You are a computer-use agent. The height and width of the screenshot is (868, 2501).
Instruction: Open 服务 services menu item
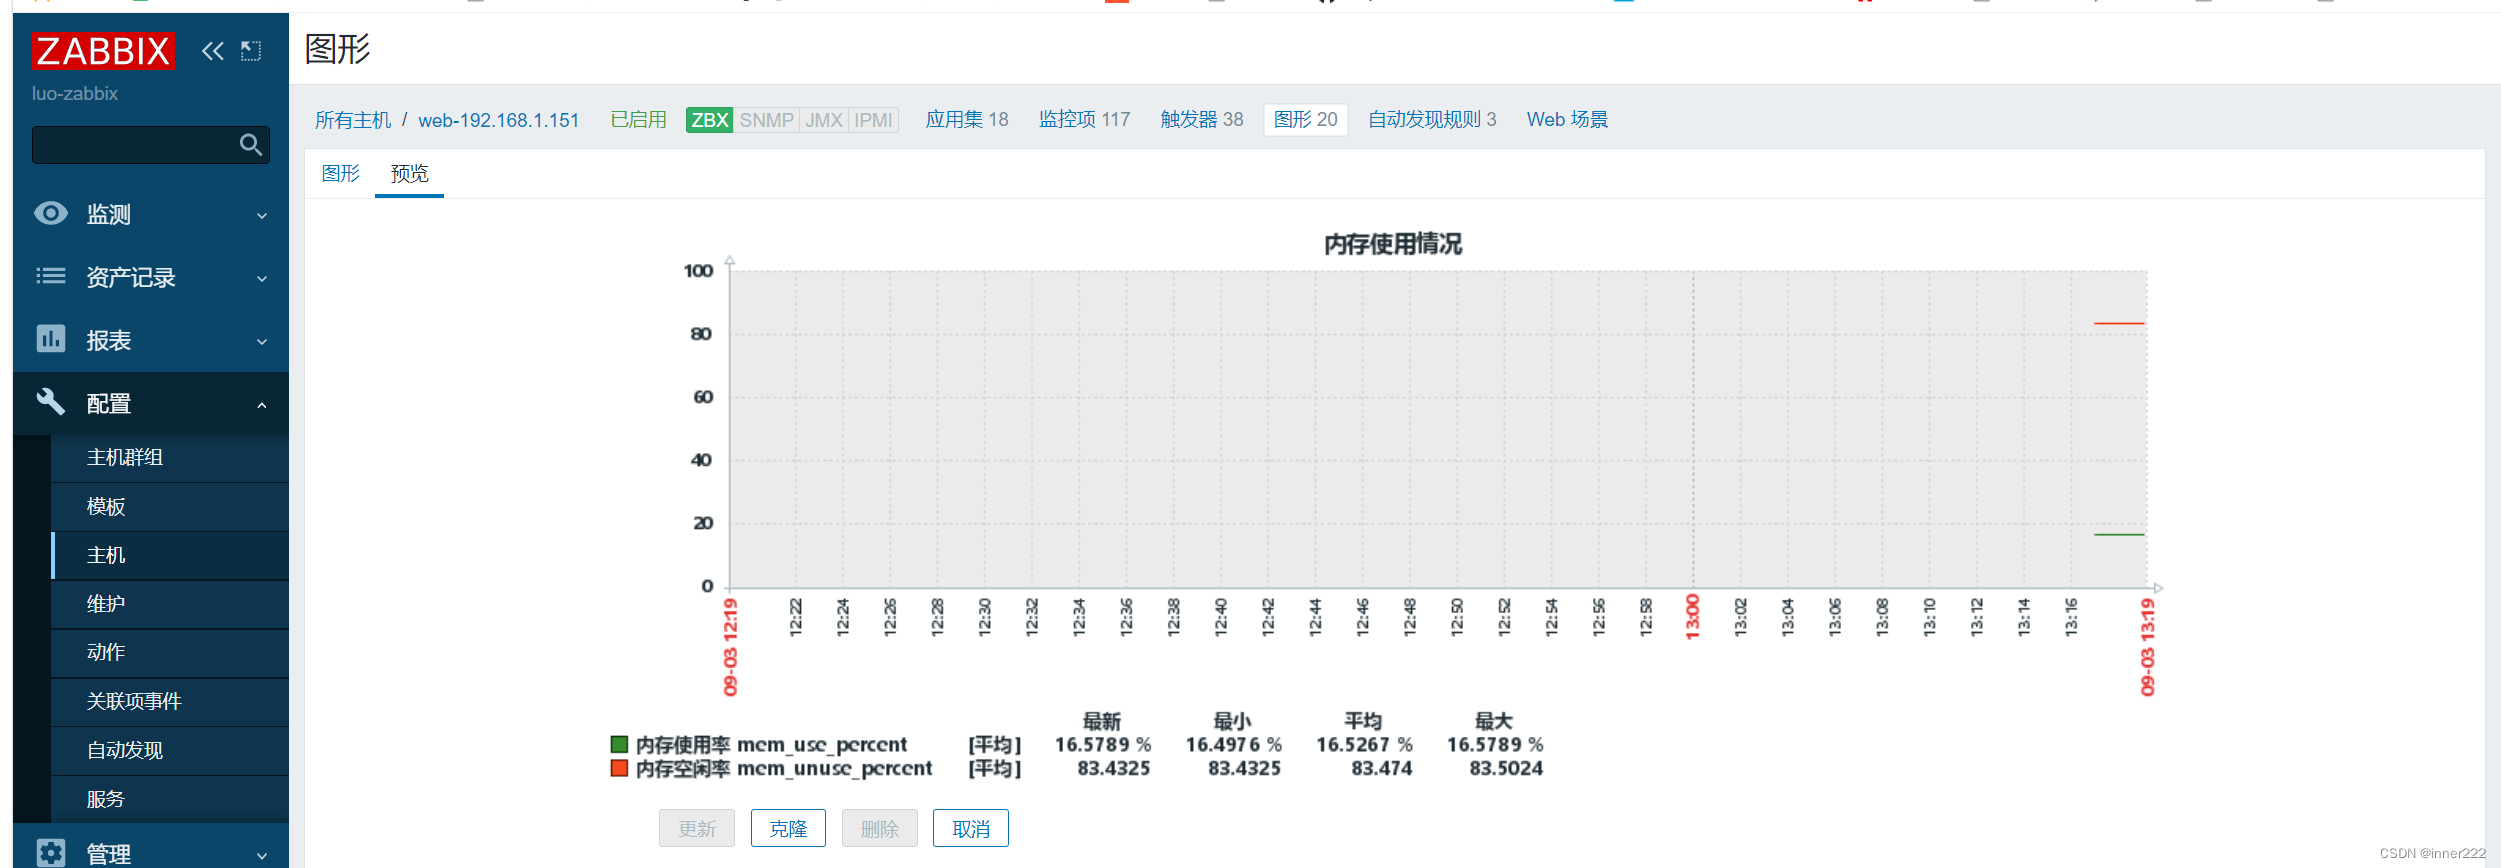(170, 799)
